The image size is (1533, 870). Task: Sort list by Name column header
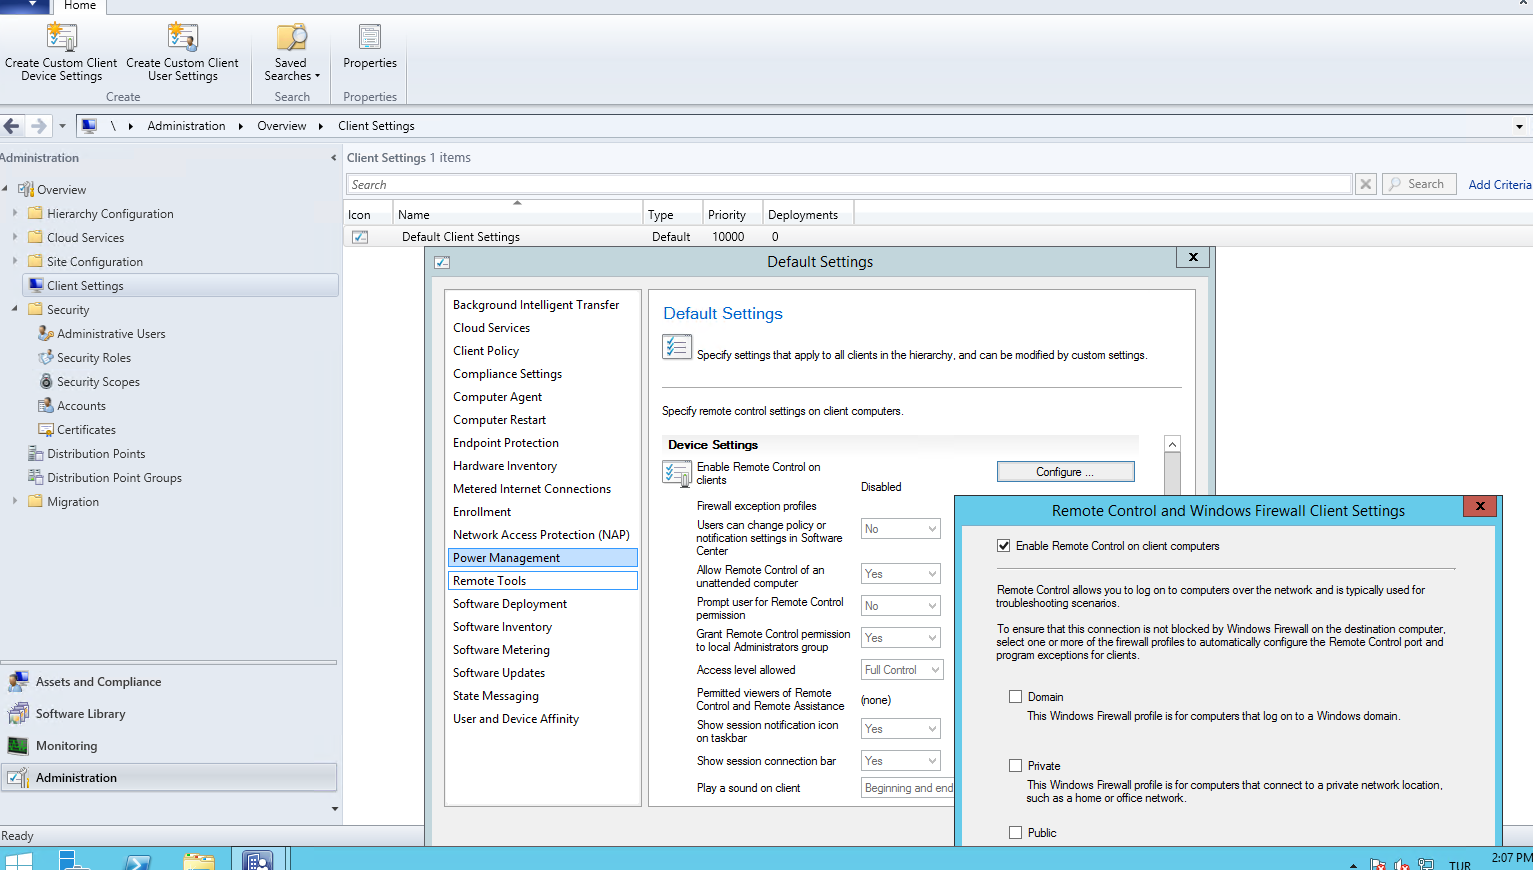click(x=517, y=215)
